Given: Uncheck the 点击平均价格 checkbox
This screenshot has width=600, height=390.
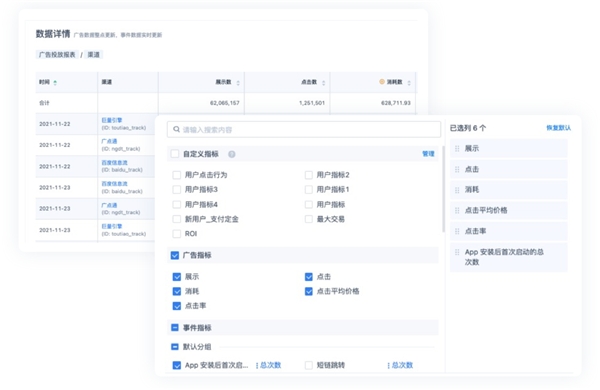Looking at the screenshot, I should (x=309, y=291).
